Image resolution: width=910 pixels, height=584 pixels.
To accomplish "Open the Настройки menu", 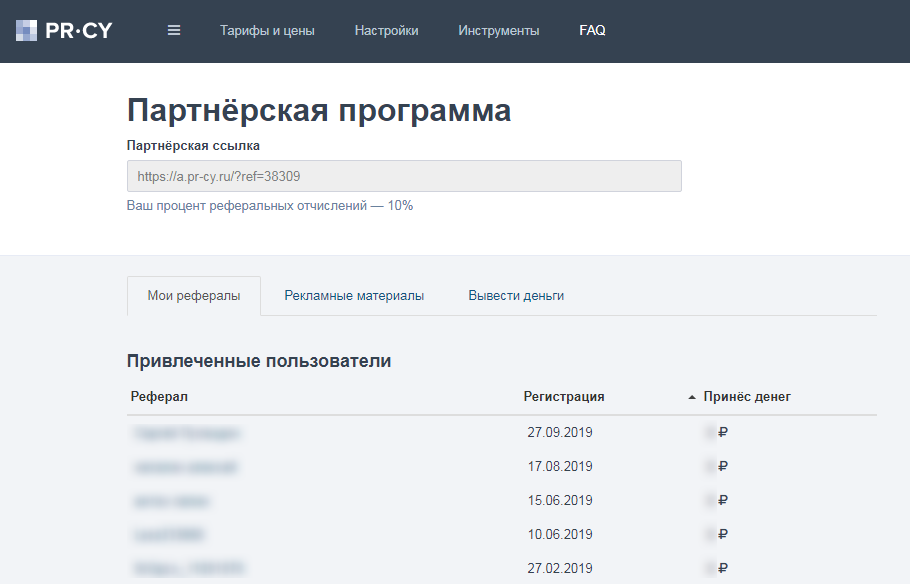I will pyautogui.click(x=386, y=30).
